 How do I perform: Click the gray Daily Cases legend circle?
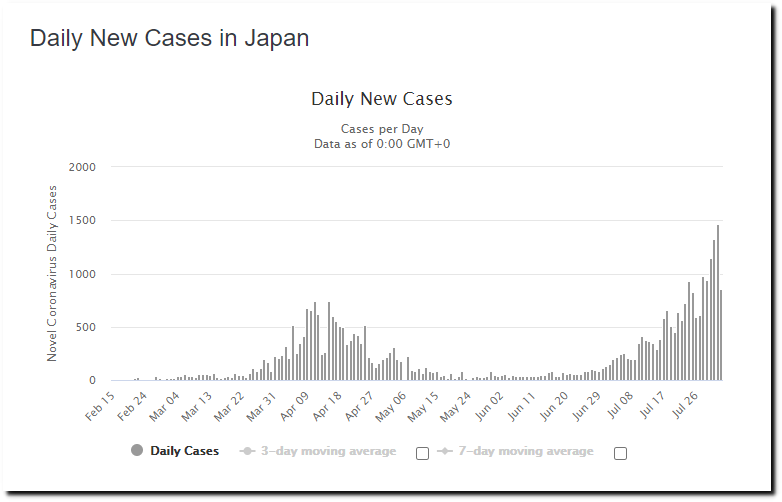137,451
